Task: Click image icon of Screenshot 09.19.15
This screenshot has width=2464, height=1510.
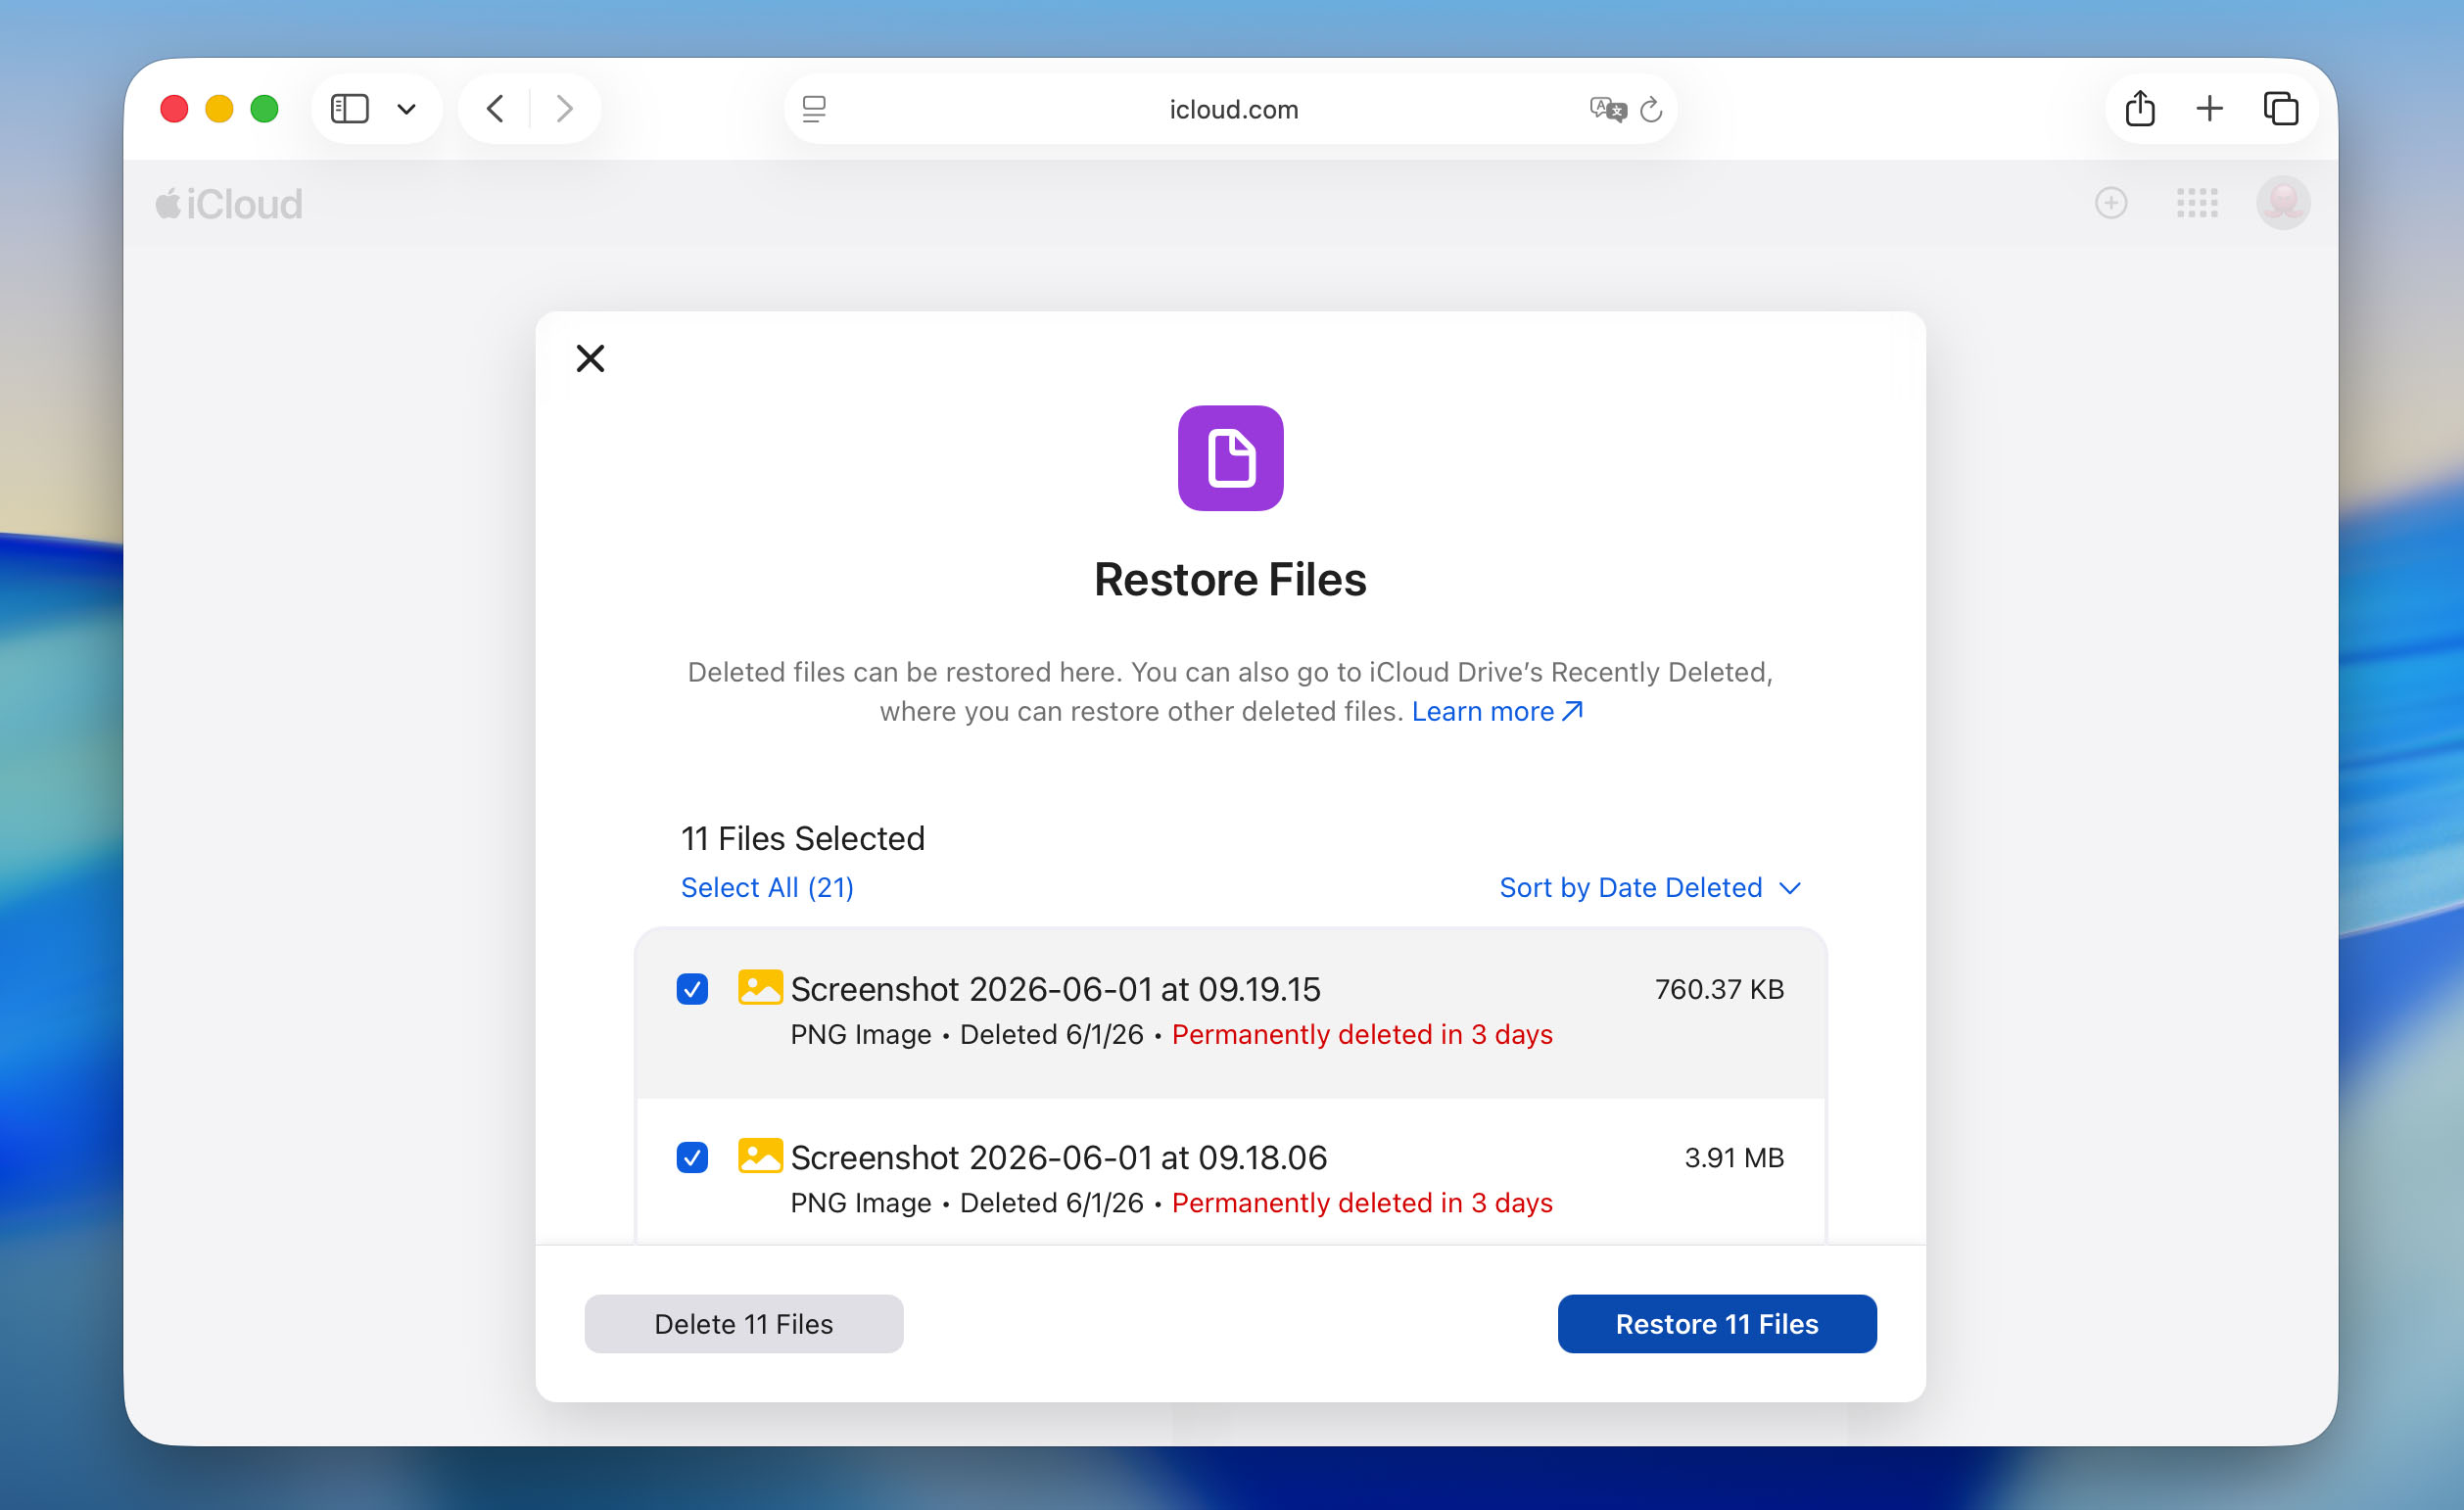Action: 760,987
